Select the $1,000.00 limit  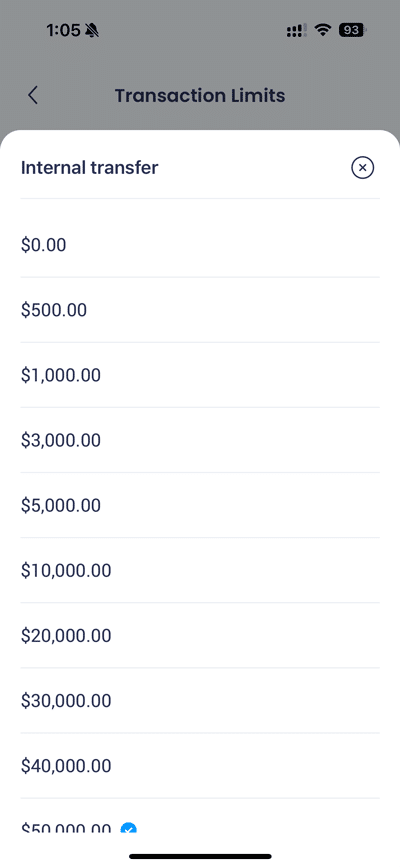click(200, 375)
